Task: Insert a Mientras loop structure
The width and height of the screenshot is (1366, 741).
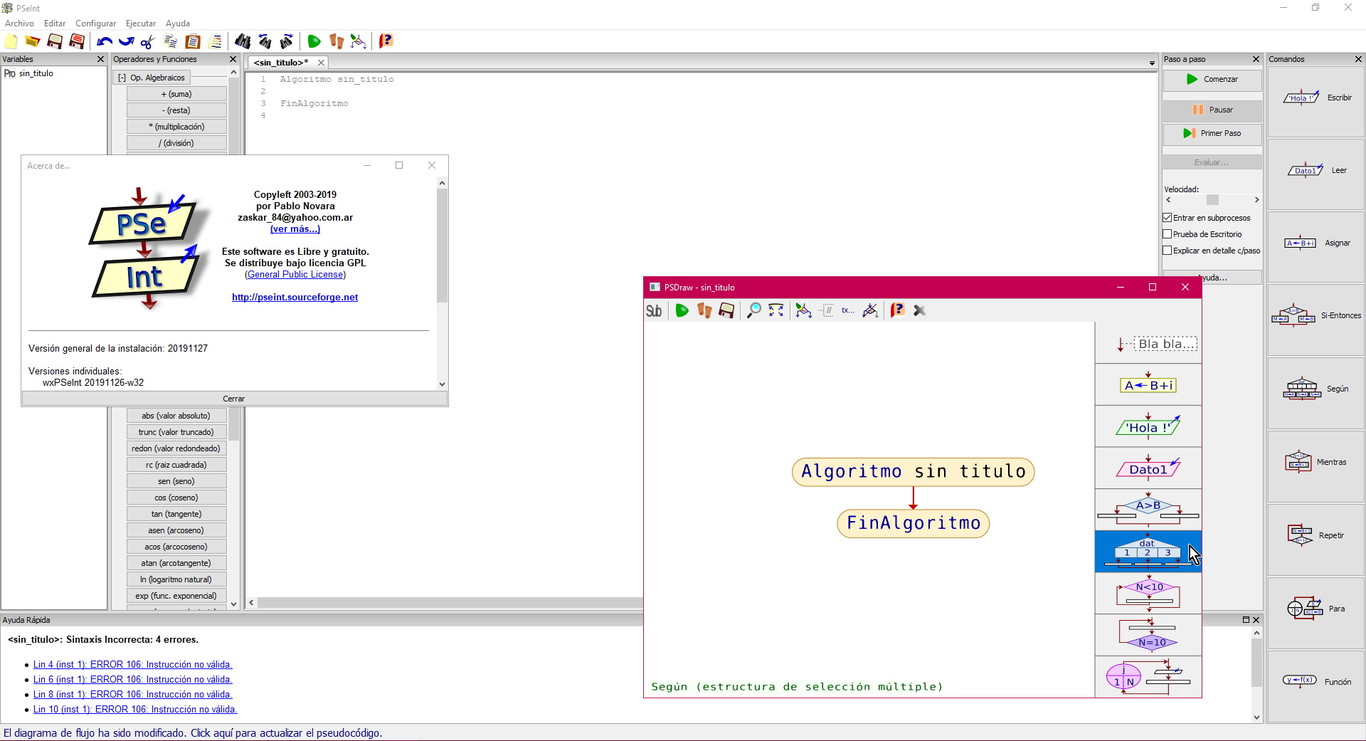Action: coord(1315,462)
